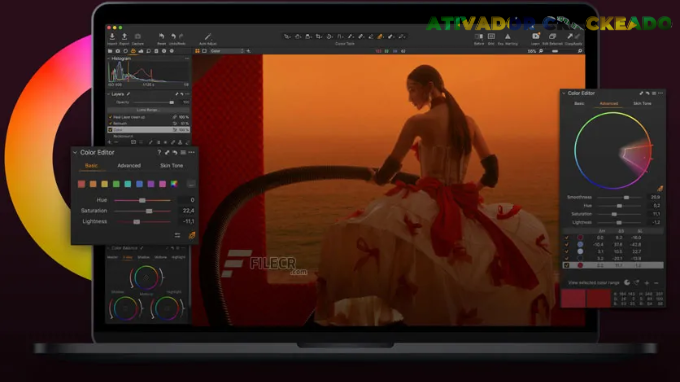680x382 pixels.
Task: Open the Library folder tool tab
Action: (x=110, y=51)
